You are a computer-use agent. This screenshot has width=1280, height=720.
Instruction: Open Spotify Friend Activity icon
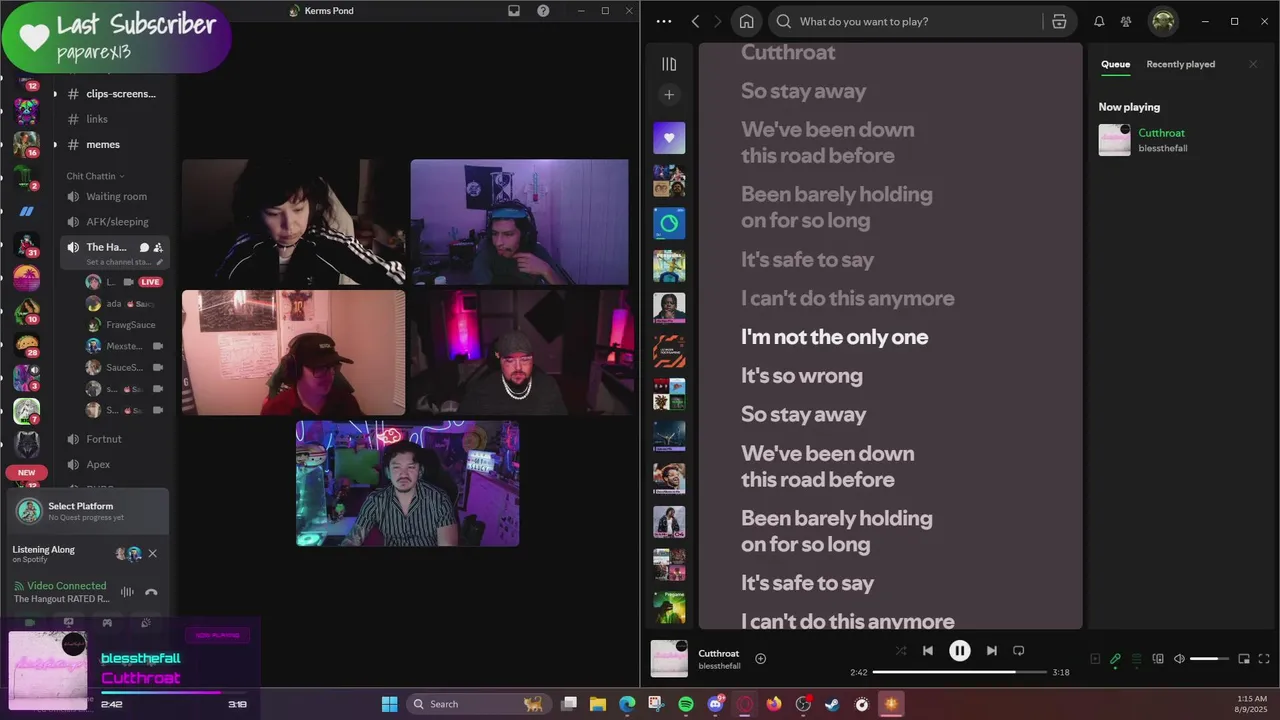pyautogui.click(x=1126, y=22)
